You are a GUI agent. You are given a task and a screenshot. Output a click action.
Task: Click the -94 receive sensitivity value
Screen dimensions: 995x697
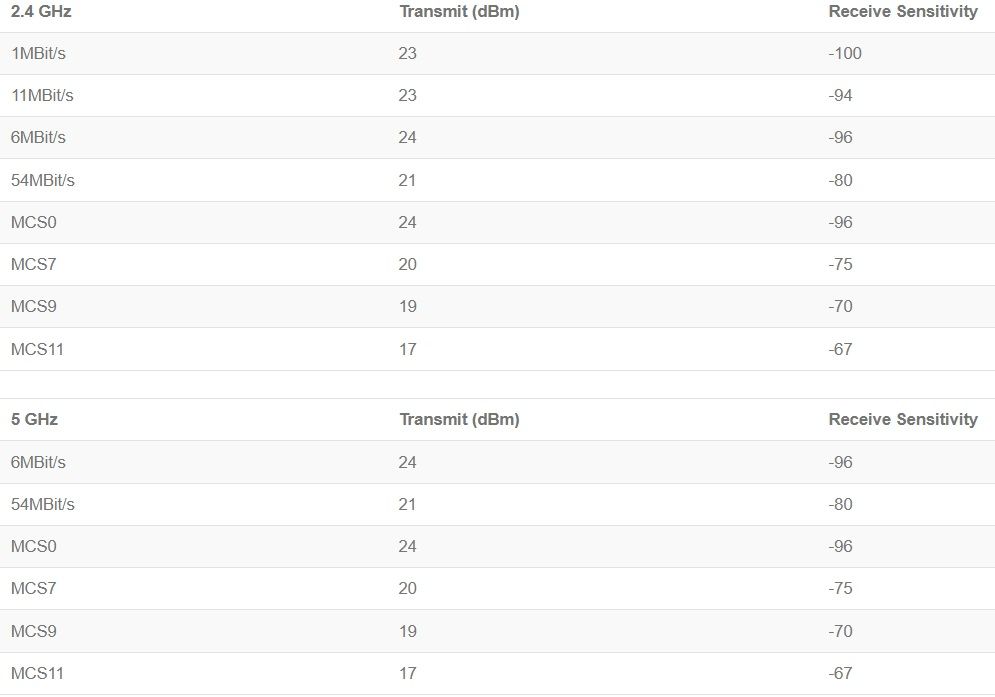[840, 96]
